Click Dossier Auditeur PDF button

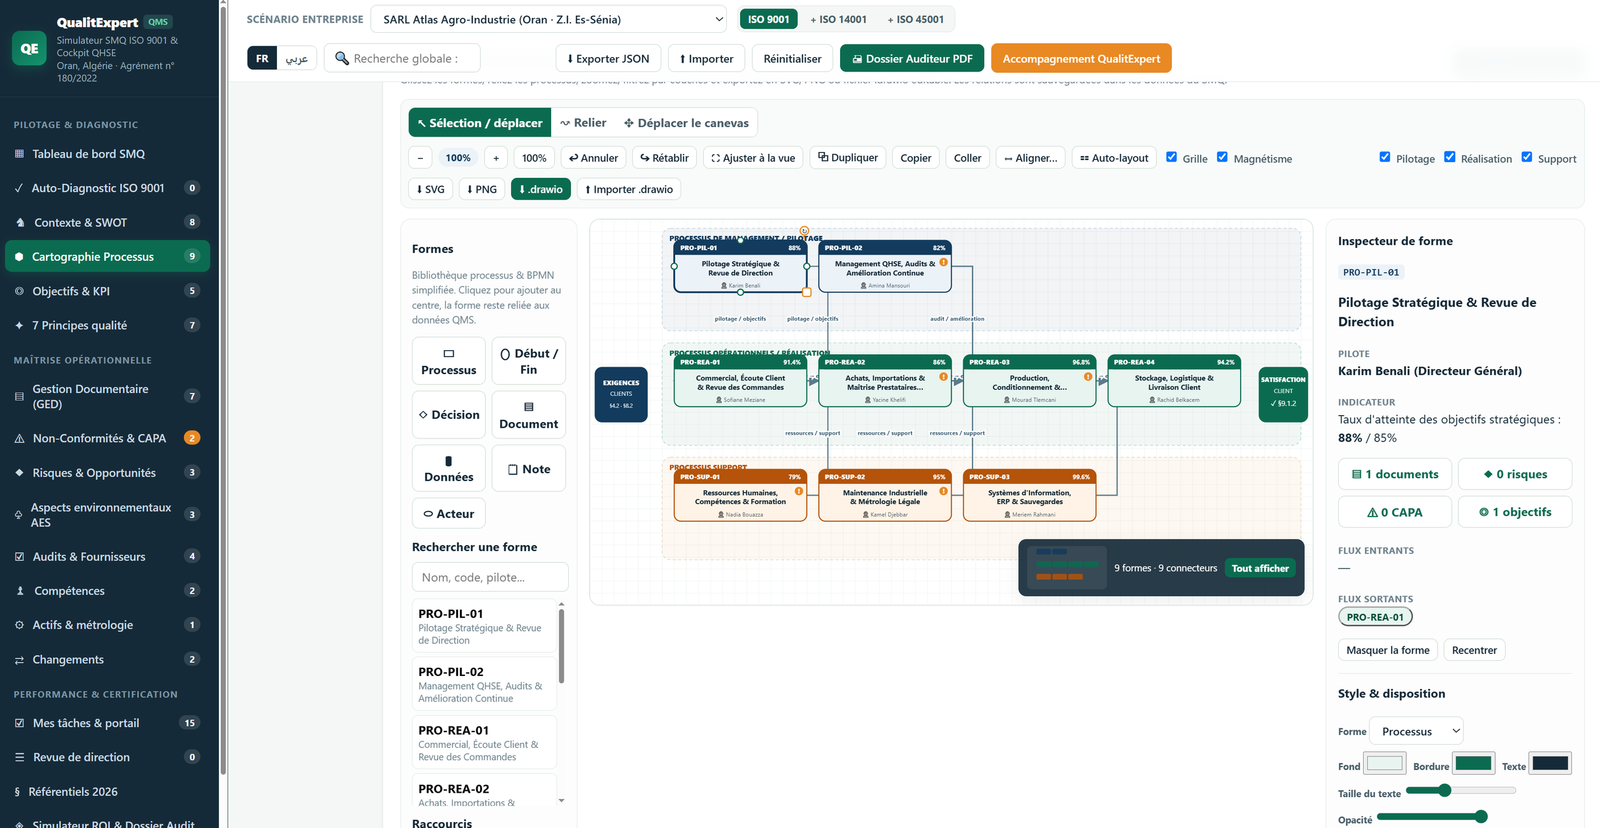click(912, 58)
